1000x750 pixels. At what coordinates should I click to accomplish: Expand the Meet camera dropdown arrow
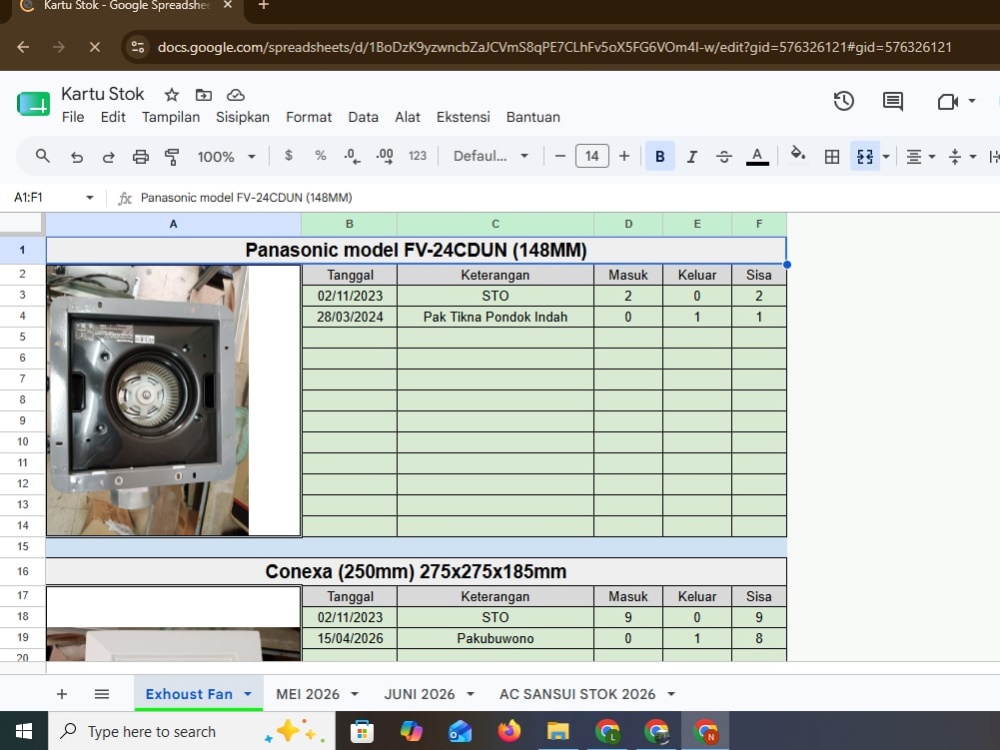pyautogui.click(x=972, y=101)
